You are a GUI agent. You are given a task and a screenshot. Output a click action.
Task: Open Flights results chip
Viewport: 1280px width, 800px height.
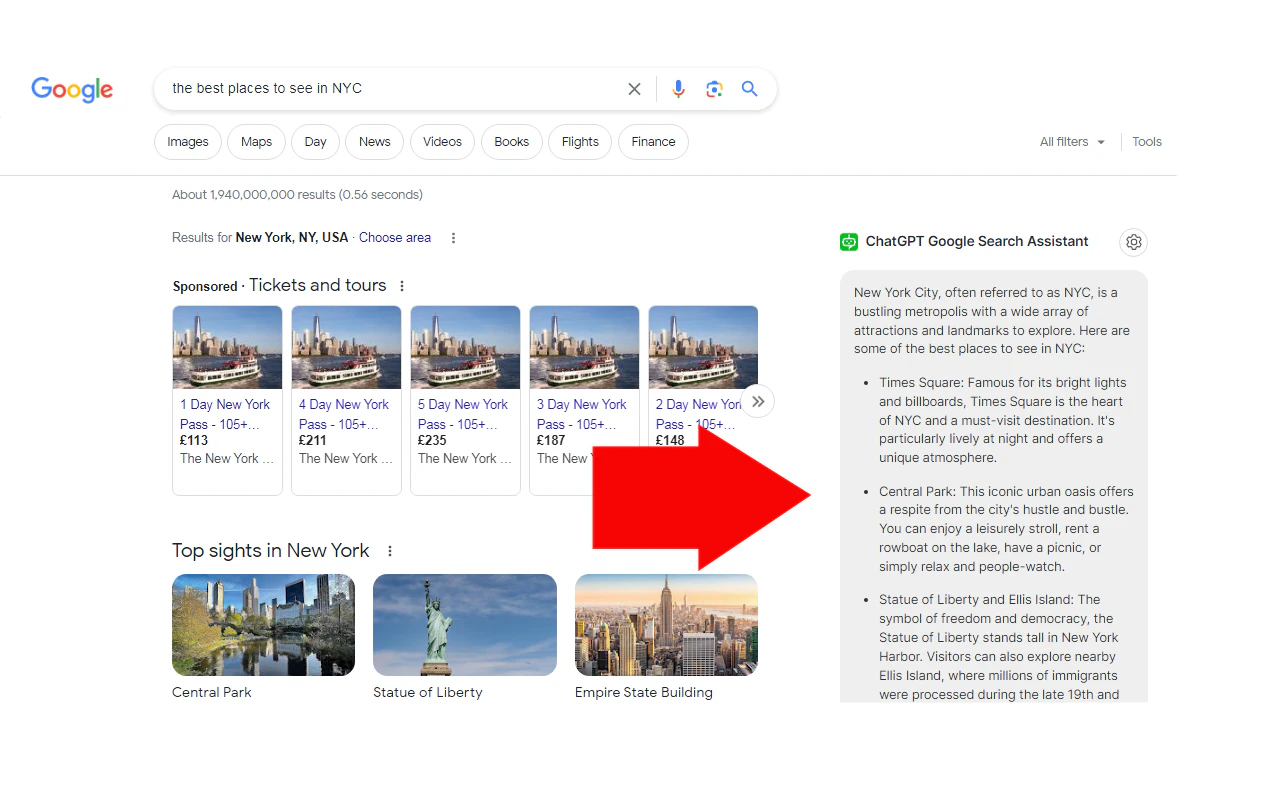[x=580, y=142]
